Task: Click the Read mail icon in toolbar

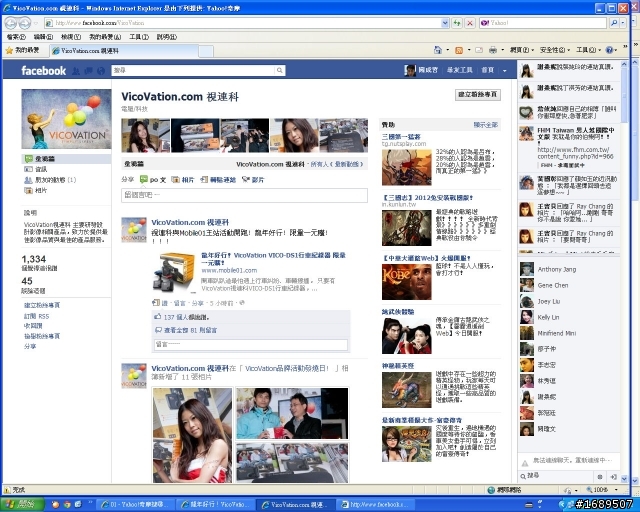Action: pos(479,50)
